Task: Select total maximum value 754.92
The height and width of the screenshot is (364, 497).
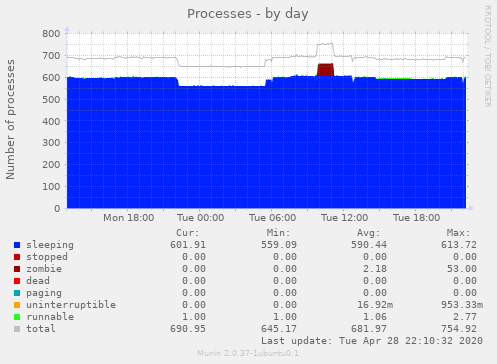Action: [x=459, y=329]
